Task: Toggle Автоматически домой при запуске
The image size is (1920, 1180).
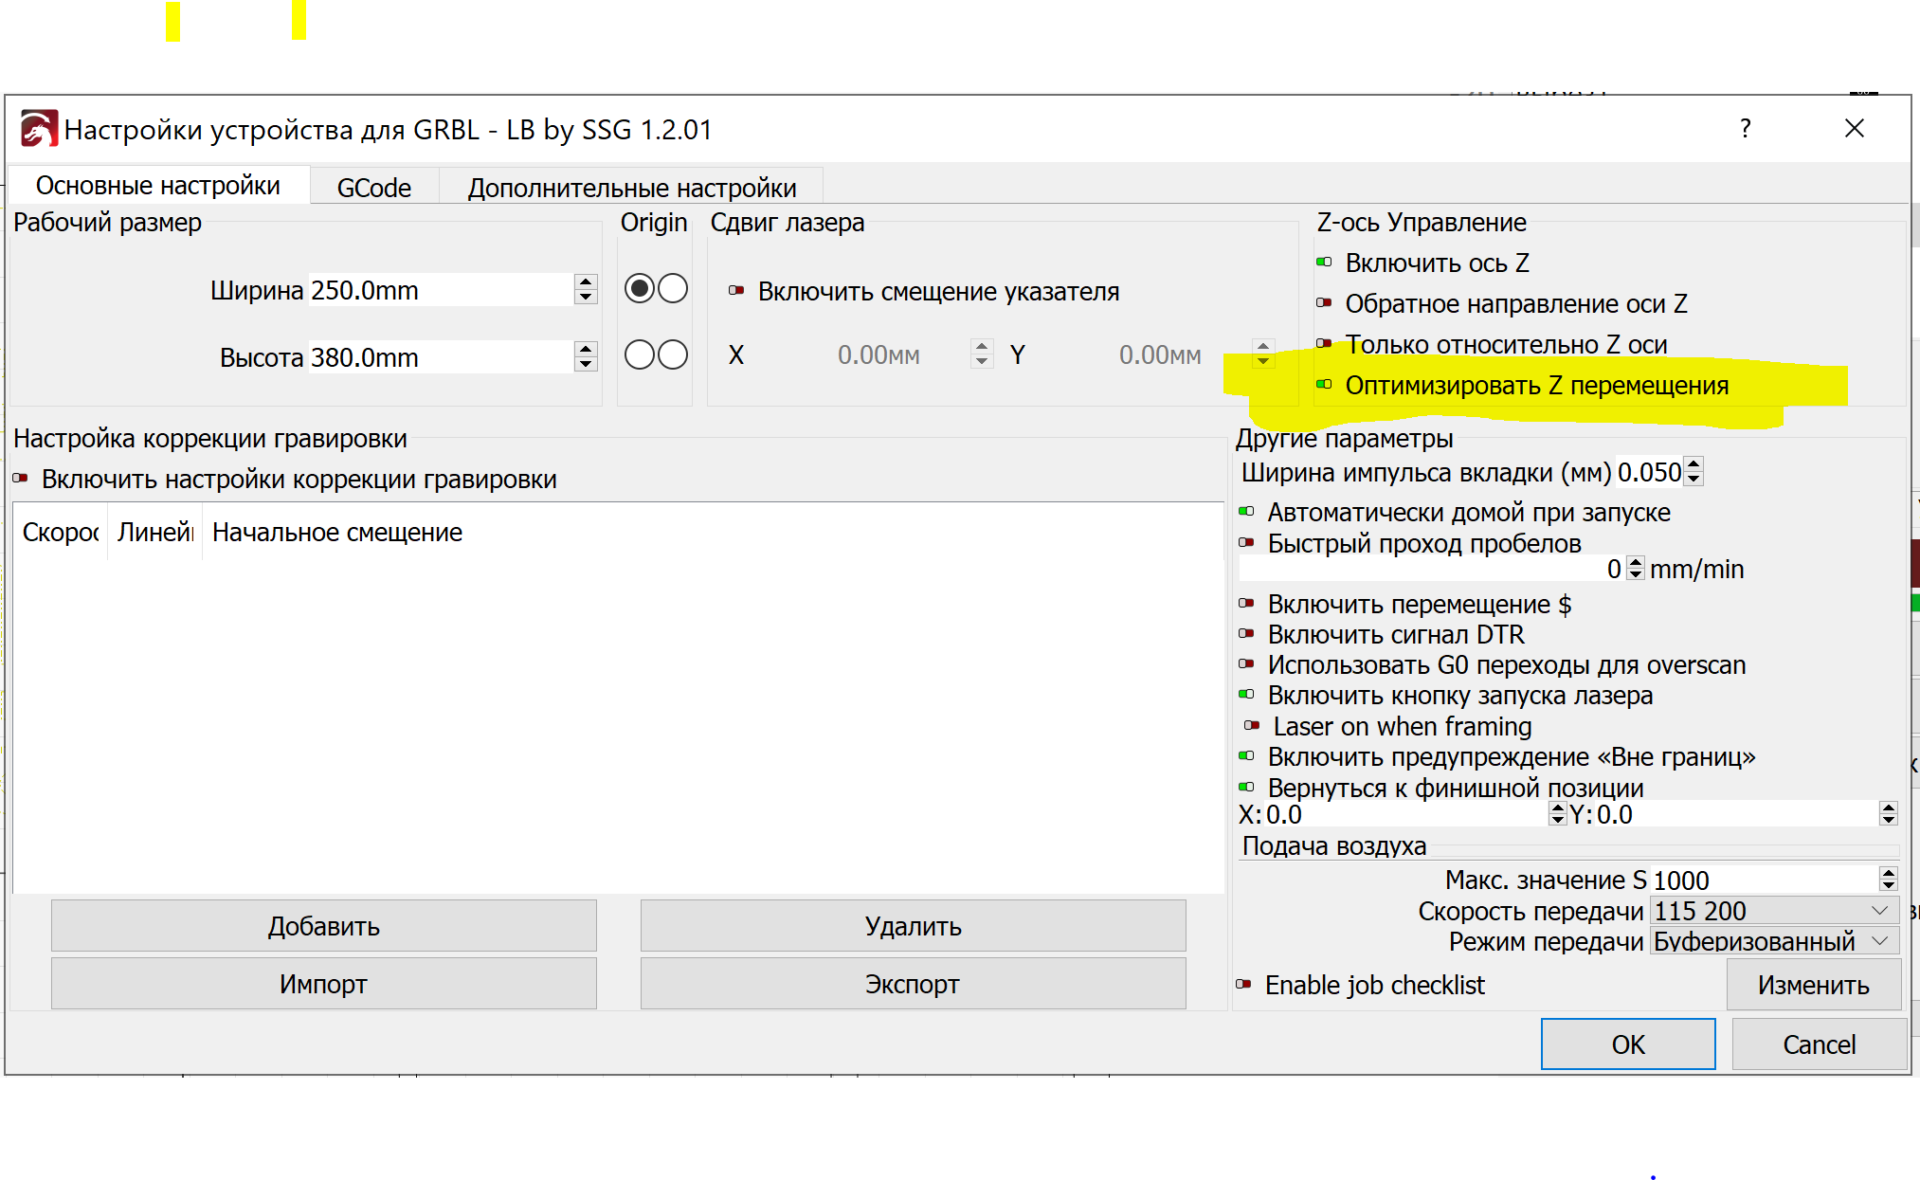Action: [x=1247, y=512]
